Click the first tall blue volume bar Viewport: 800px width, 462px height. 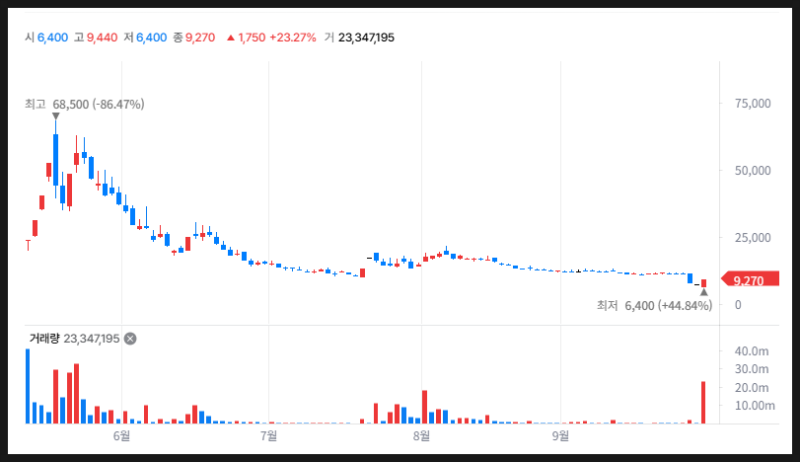[x=28, y=386]
